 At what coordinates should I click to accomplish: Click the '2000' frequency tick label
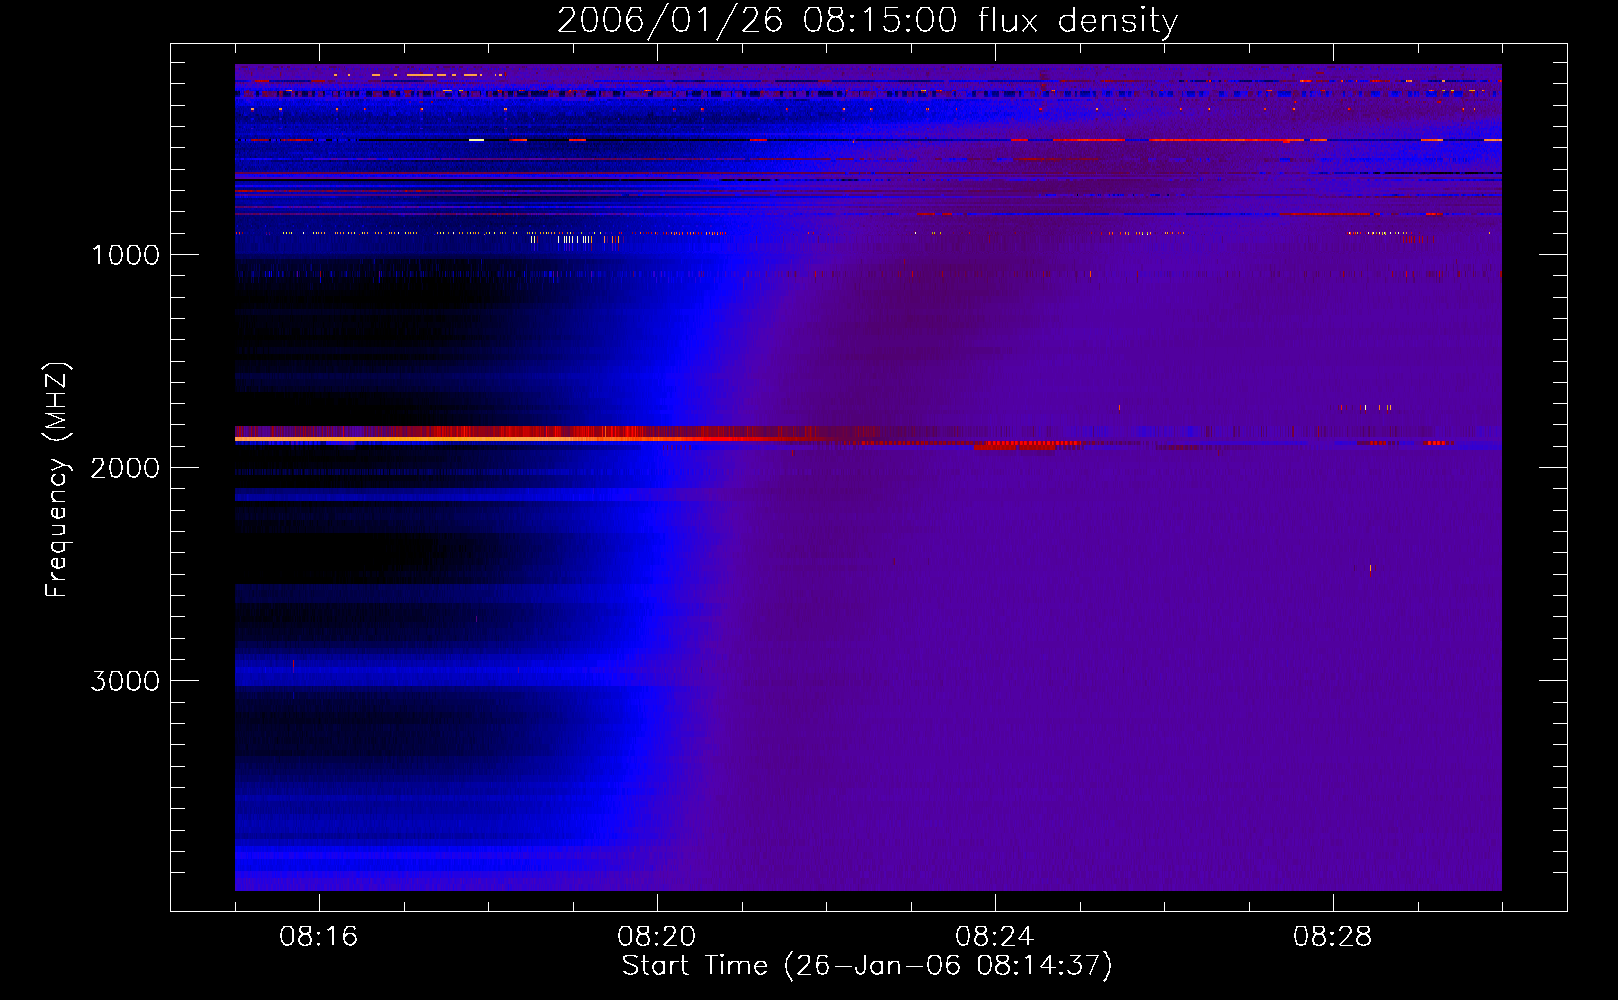click(x=125, y=468)
